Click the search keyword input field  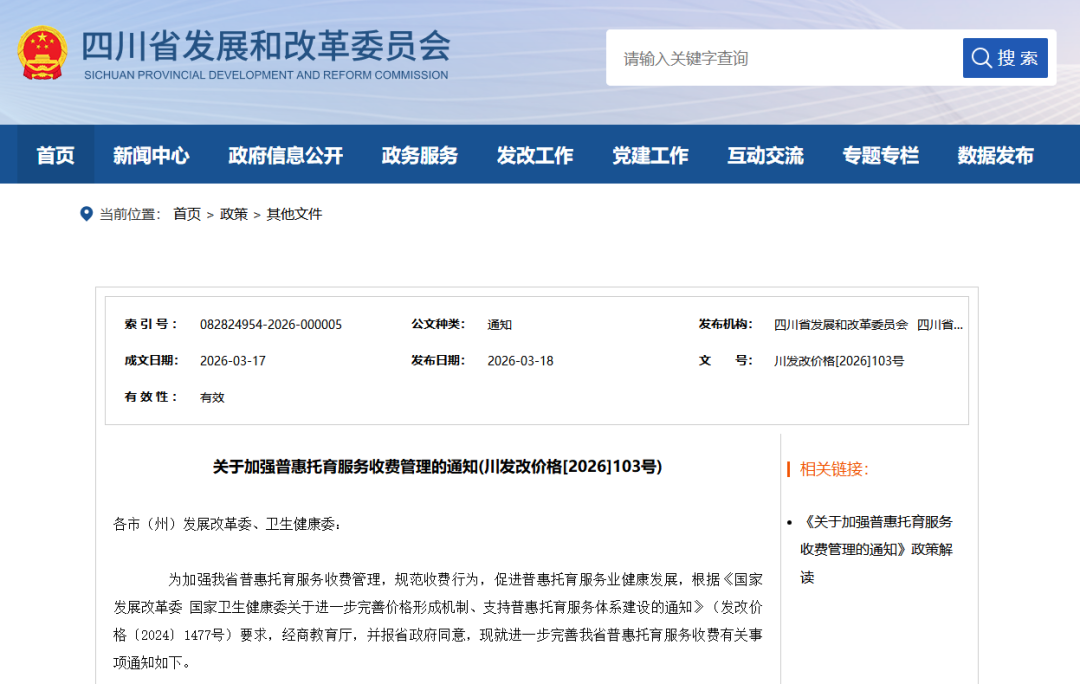785,59
